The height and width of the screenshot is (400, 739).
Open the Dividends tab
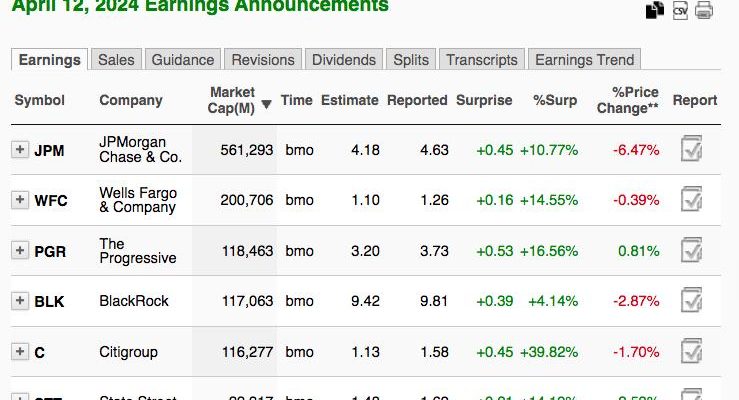pos(344,59)
